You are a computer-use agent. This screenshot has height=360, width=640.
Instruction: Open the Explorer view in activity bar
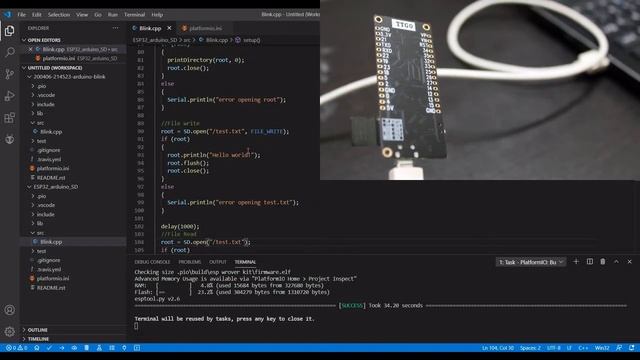point(10,31)
